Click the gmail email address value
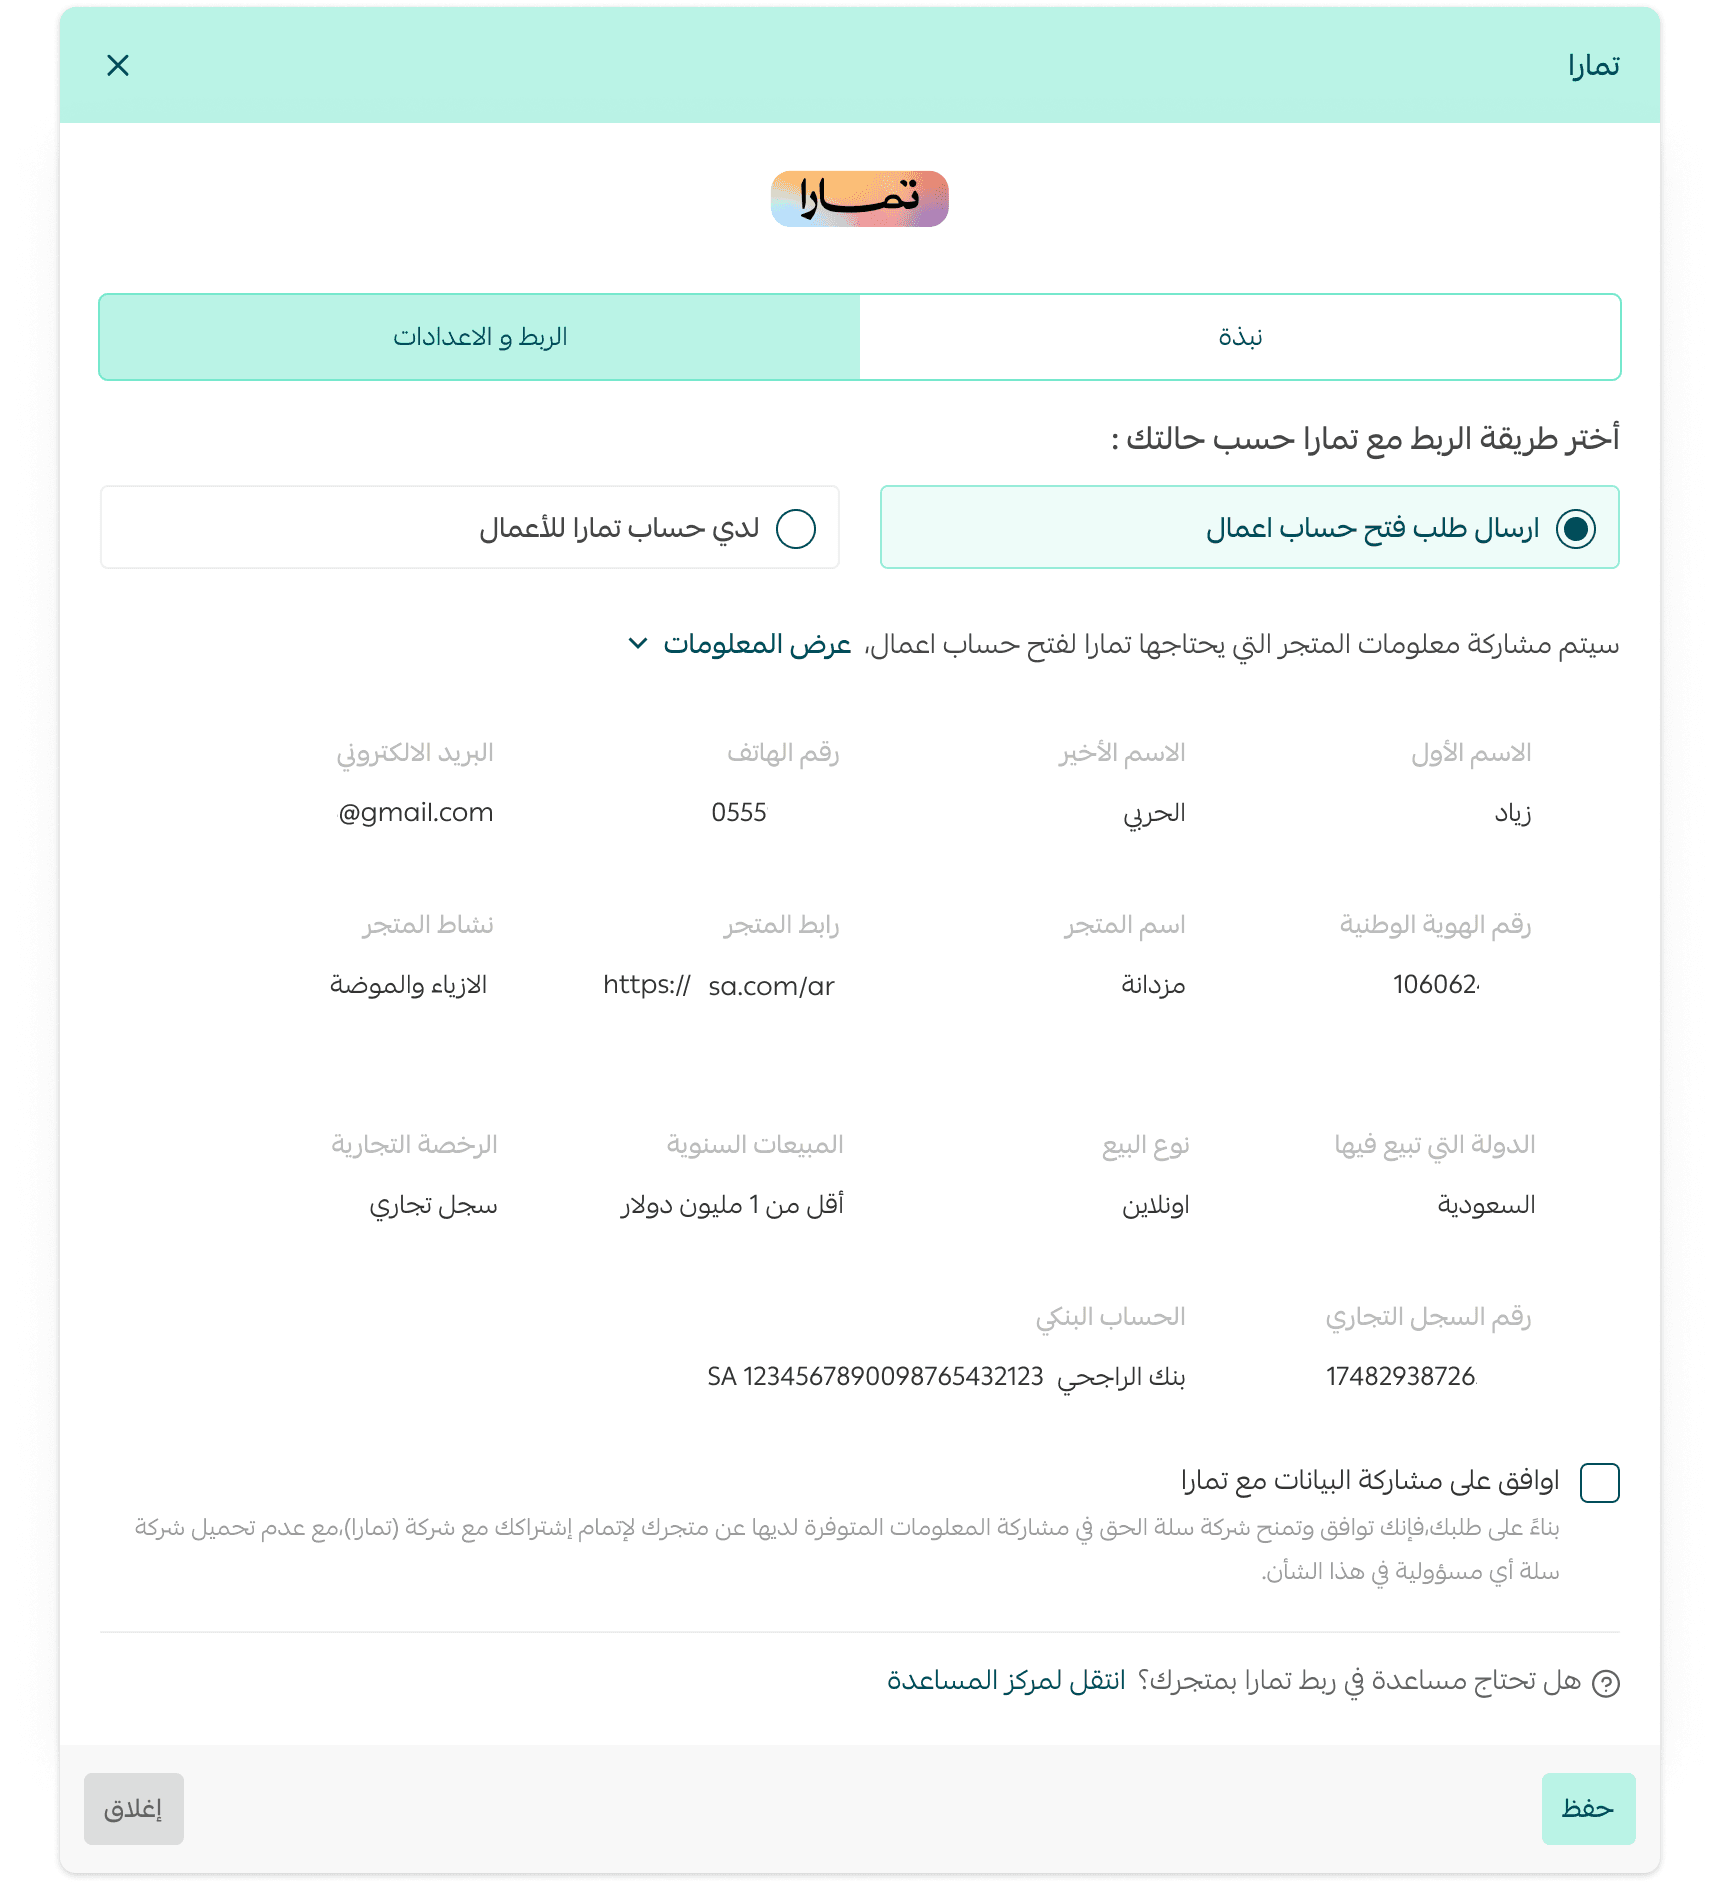The image size is (1720, 1883). coord(416,813)
